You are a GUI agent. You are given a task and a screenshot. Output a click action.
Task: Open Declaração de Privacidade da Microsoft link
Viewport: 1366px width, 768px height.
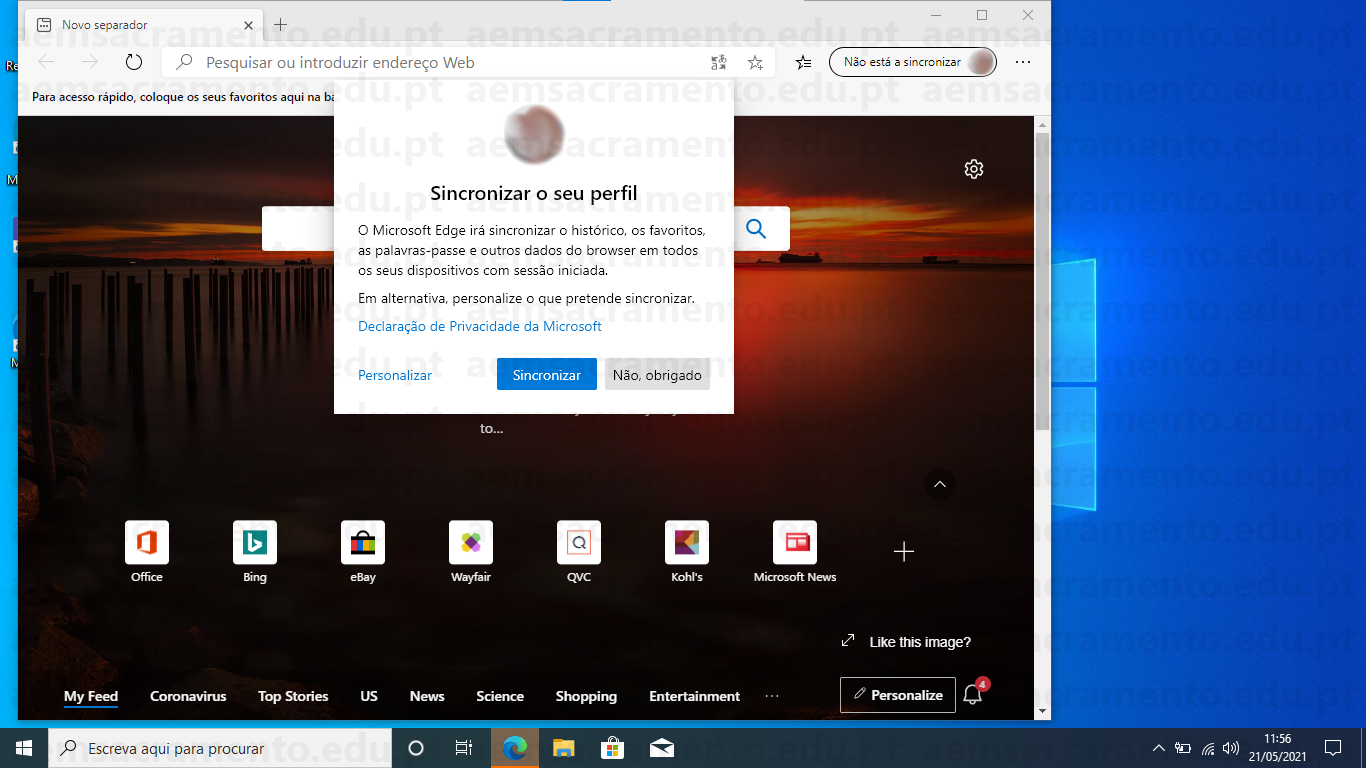tap(480, 326)
